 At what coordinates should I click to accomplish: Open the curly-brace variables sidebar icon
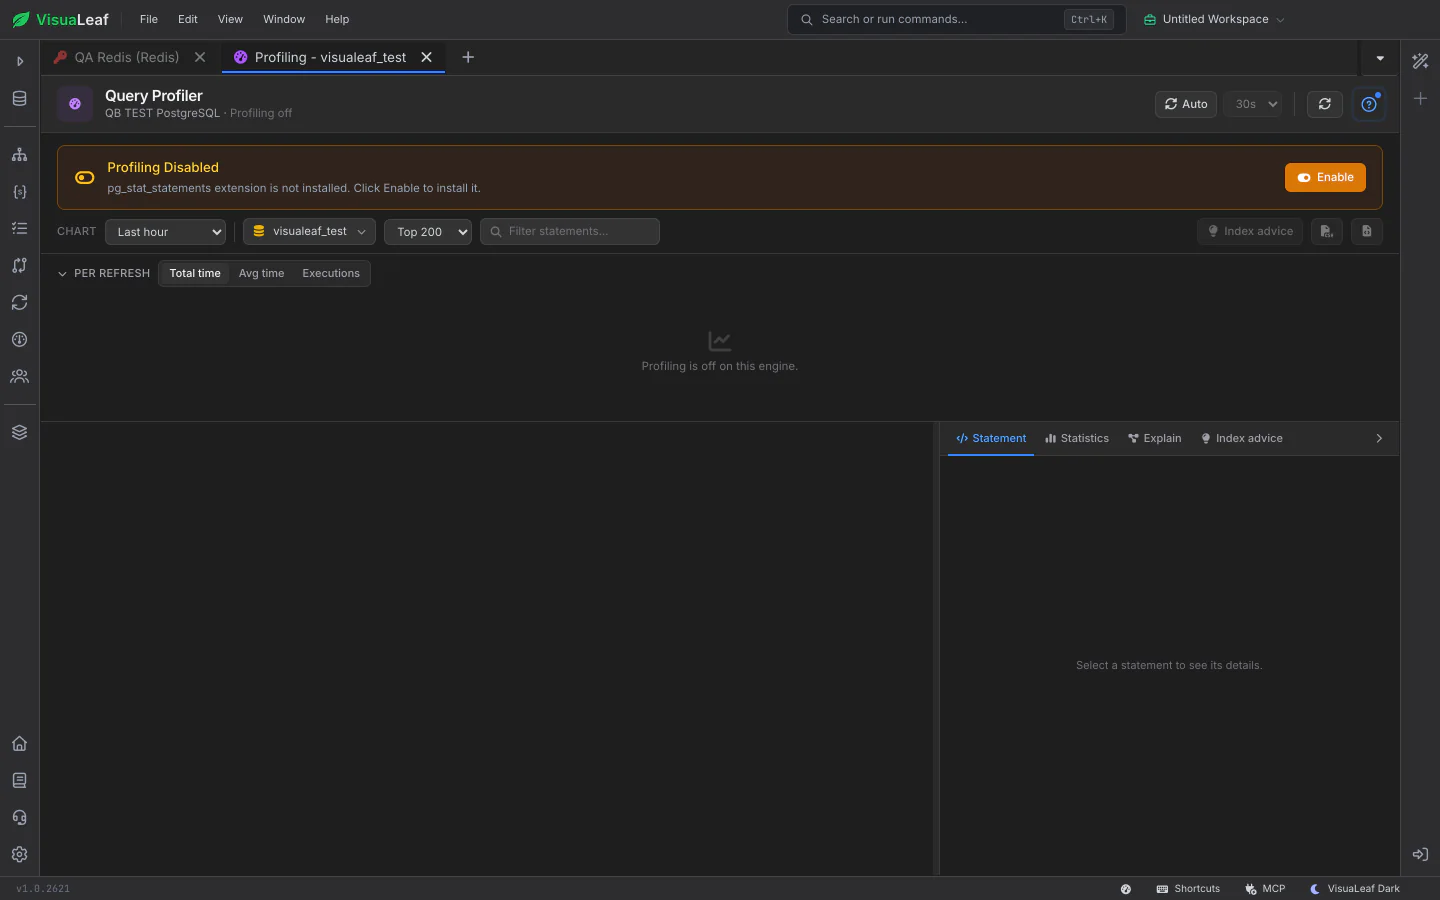19,192
